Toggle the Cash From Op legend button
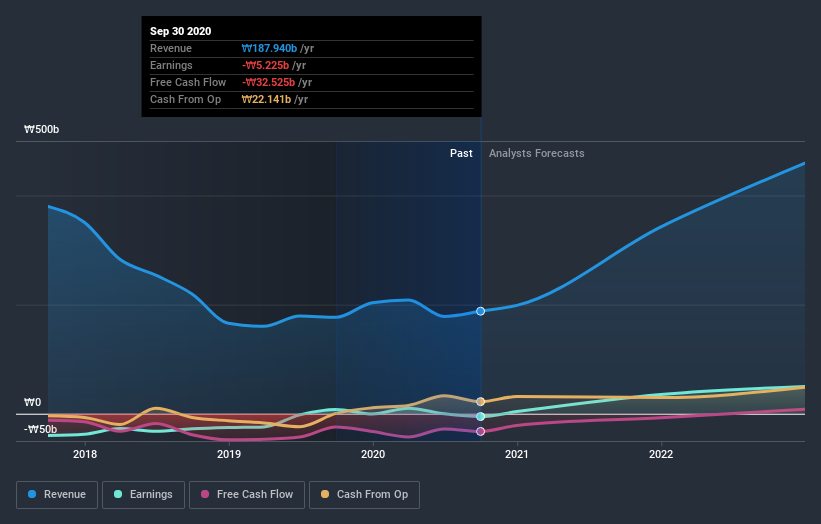821x524 pixels. pos(364,495)
